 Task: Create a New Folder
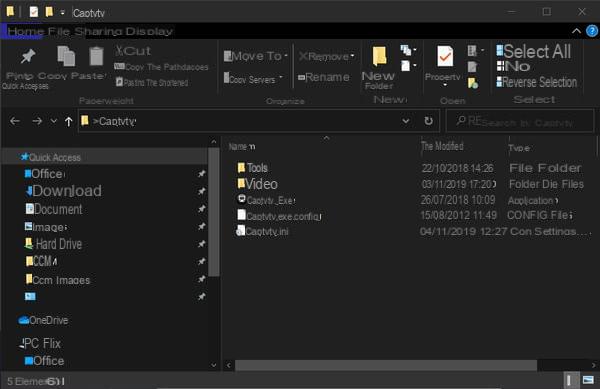(x=379, y=68)
